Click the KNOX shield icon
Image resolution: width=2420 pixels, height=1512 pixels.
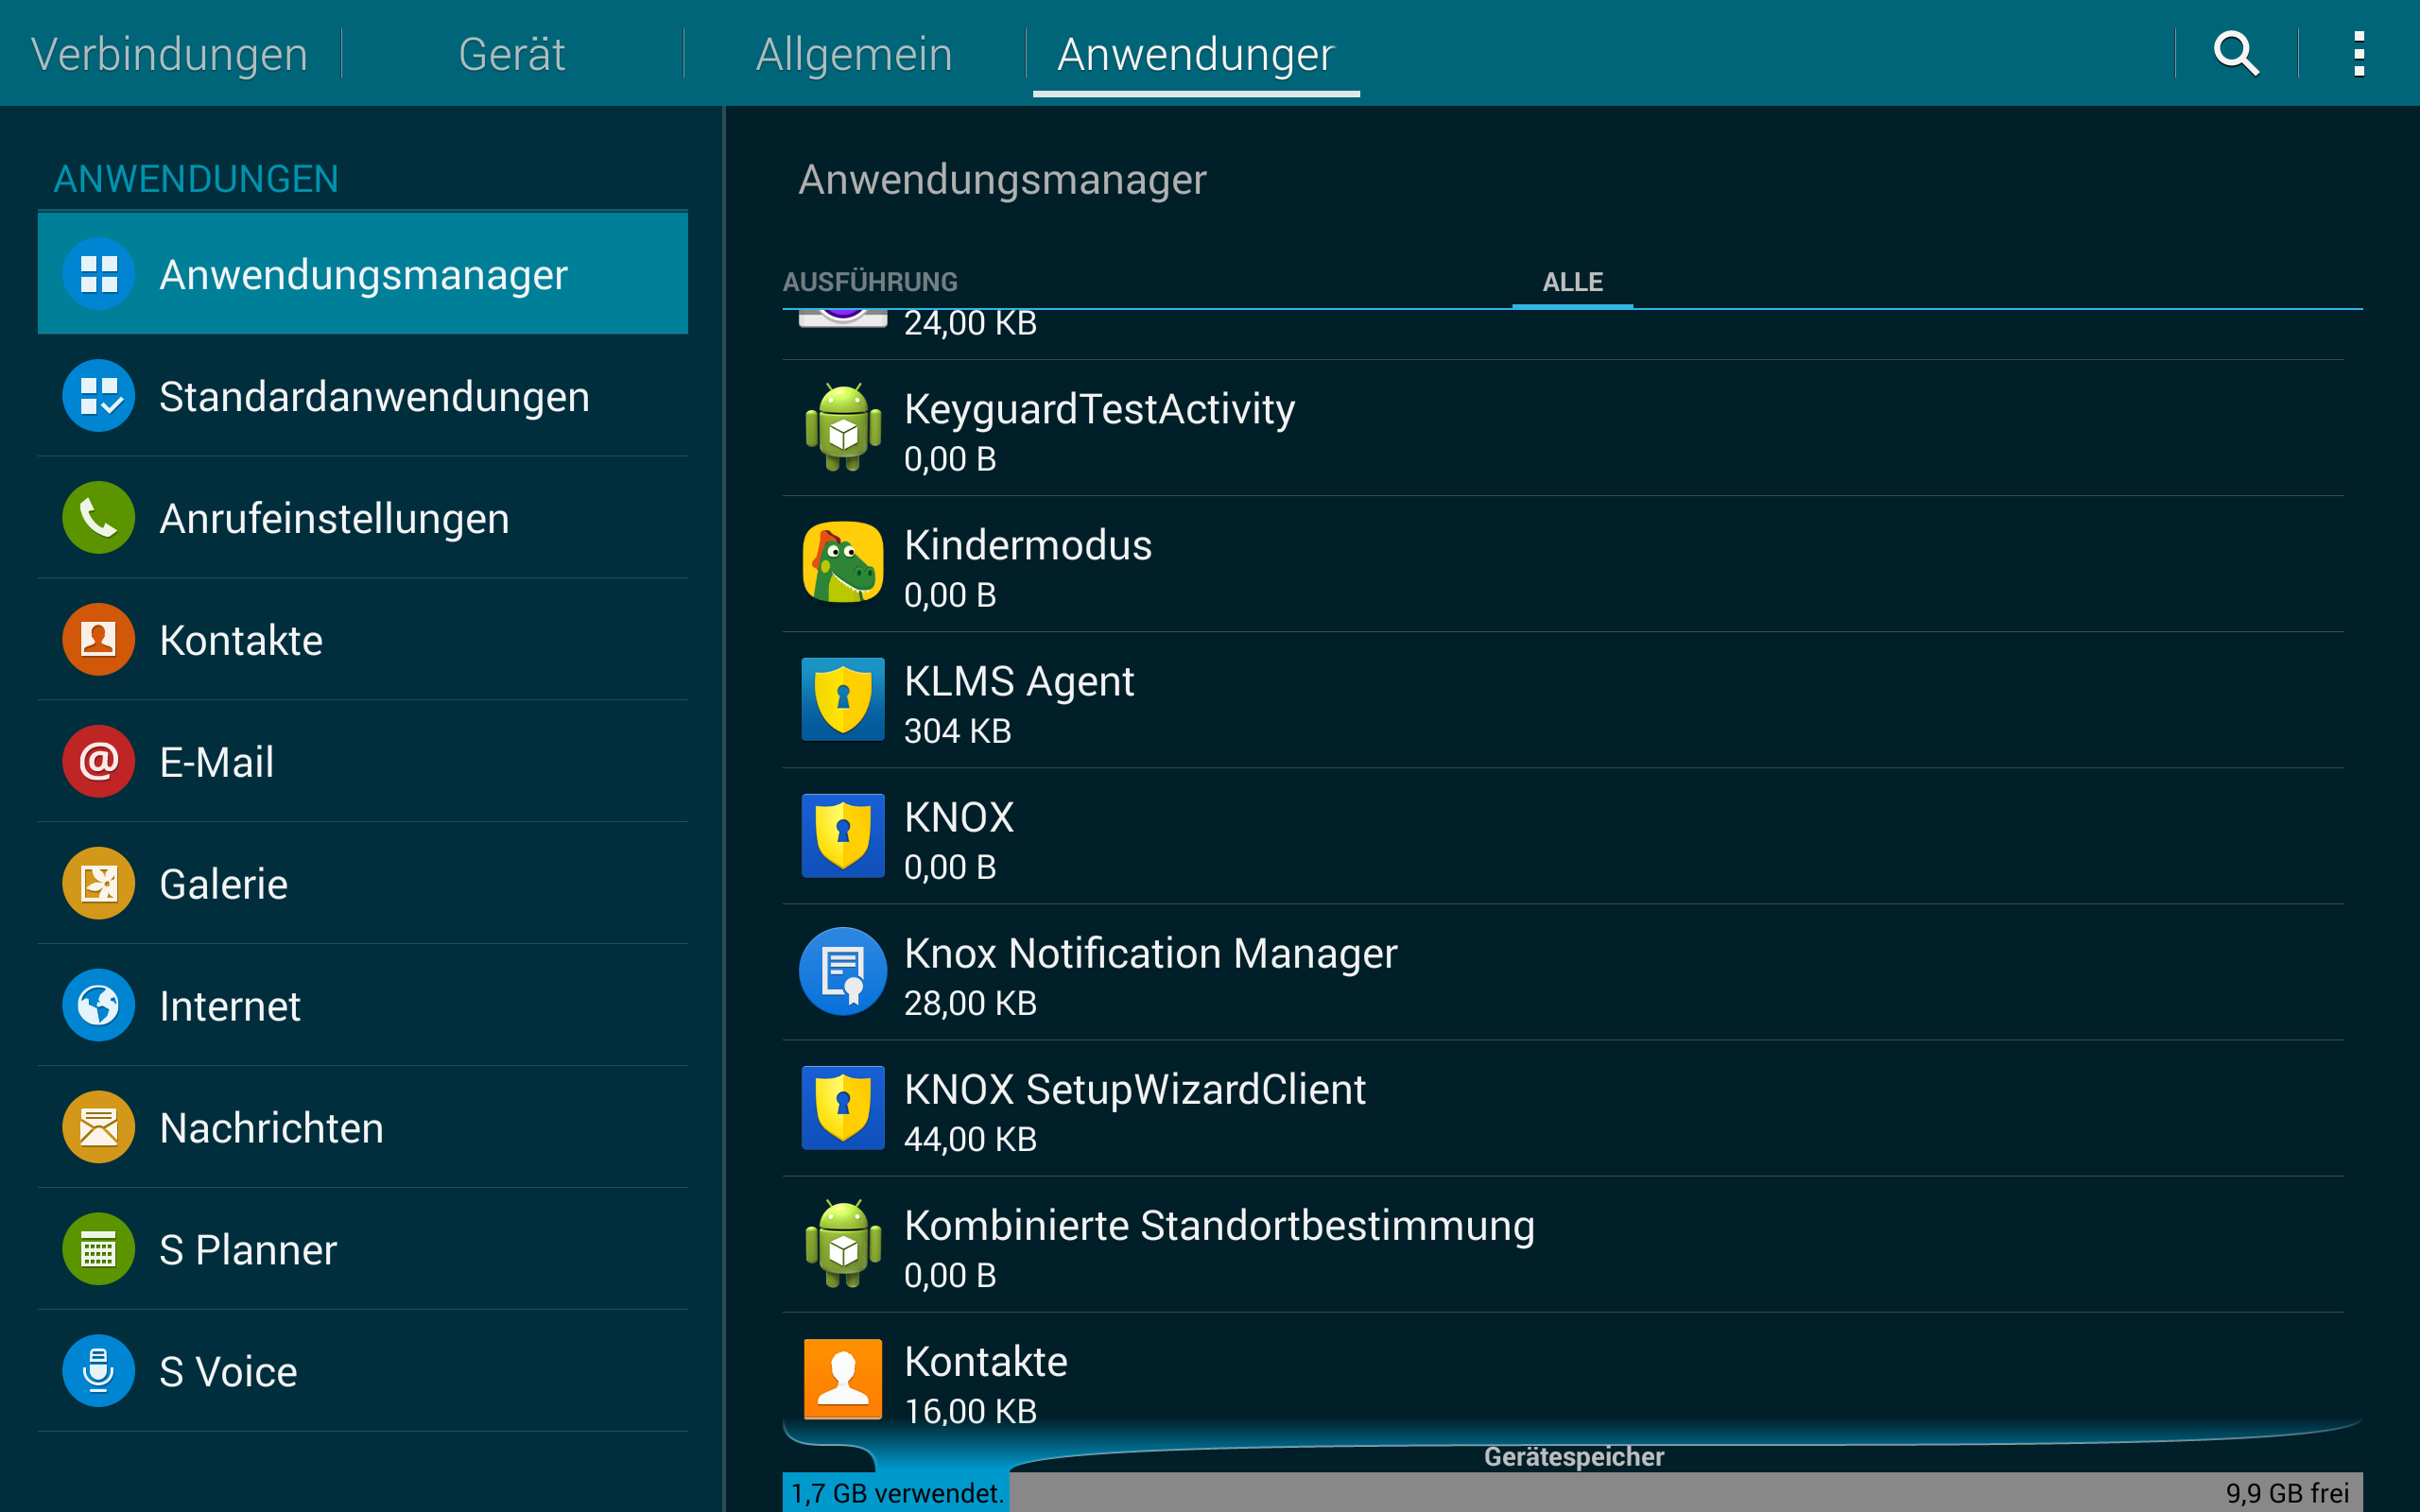click(x=843, y=835)
